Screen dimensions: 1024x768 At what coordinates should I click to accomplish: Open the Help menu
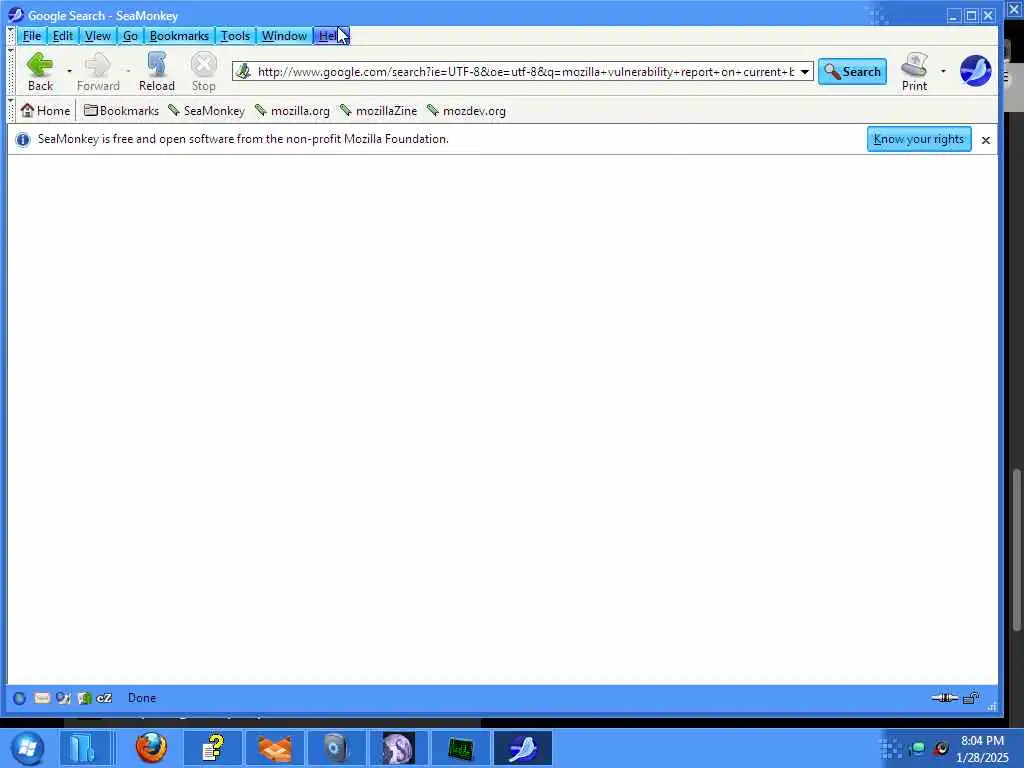click(x=331, y=36)
